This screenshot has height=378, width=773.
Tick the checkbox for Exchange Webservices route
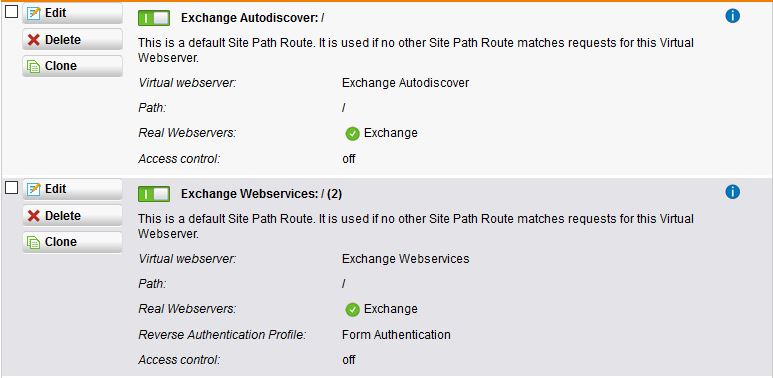click(x=11, y=187)
